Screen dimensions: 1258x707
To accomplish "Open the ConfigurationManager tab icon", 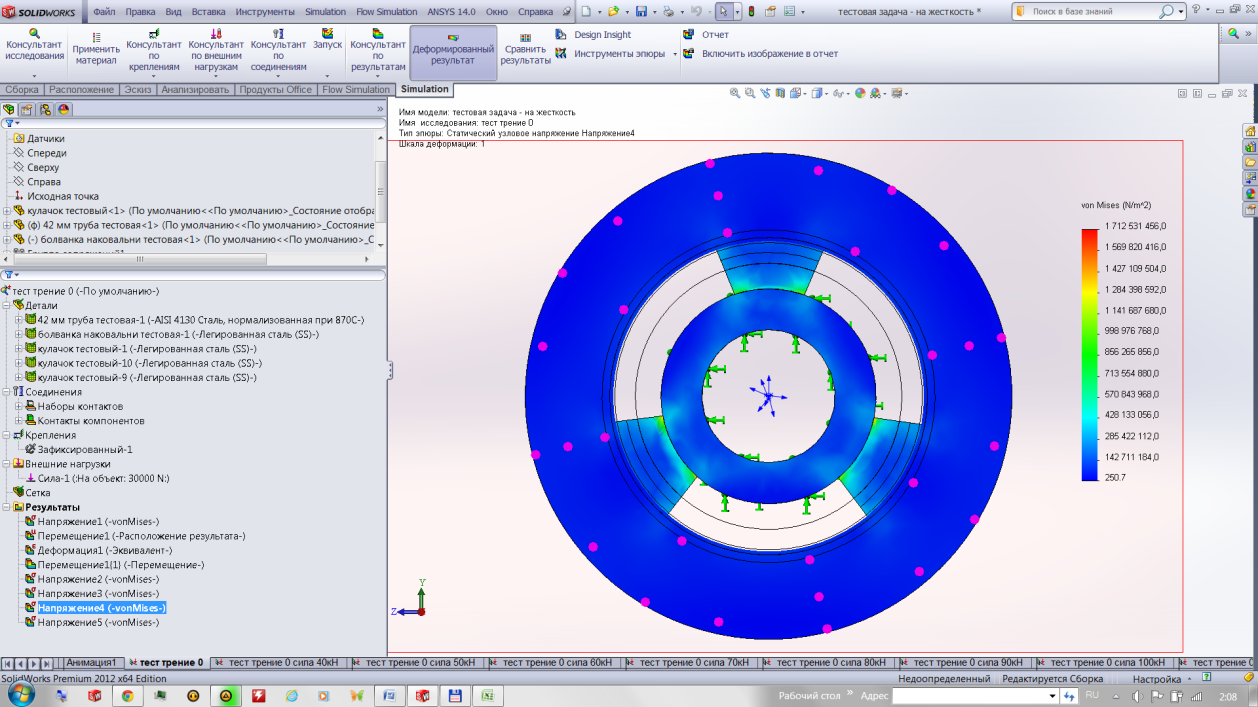I will pyautogui.click(x=45, y=110).
